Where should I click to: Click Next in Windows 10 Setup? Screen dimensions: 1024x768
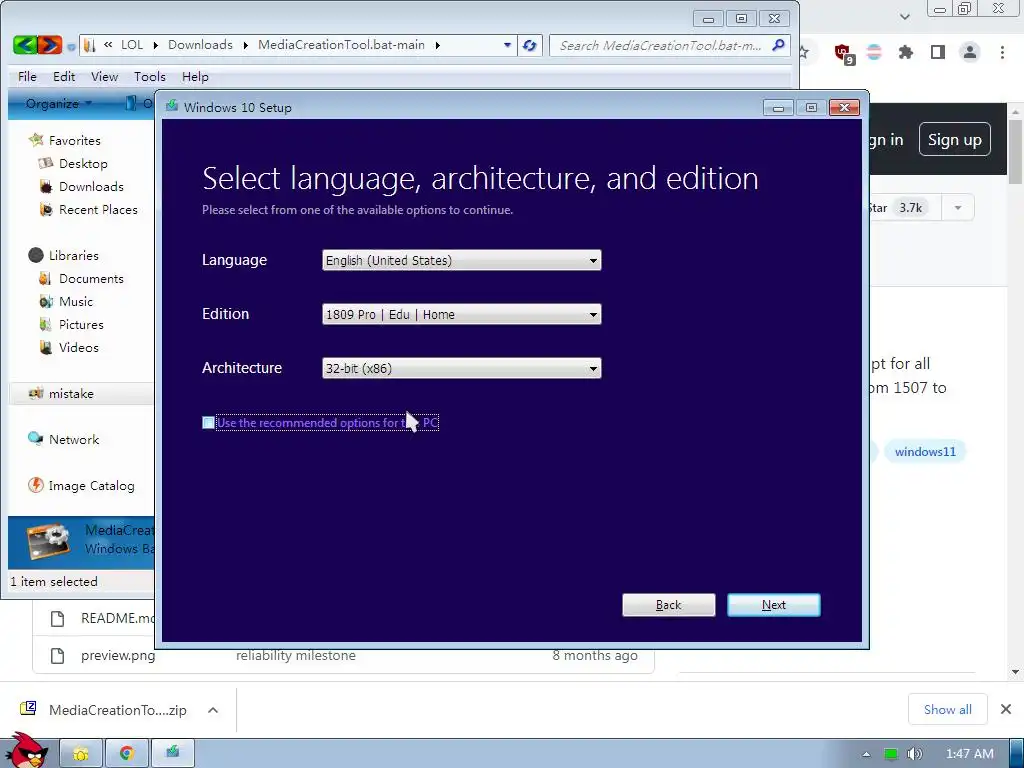774,605
